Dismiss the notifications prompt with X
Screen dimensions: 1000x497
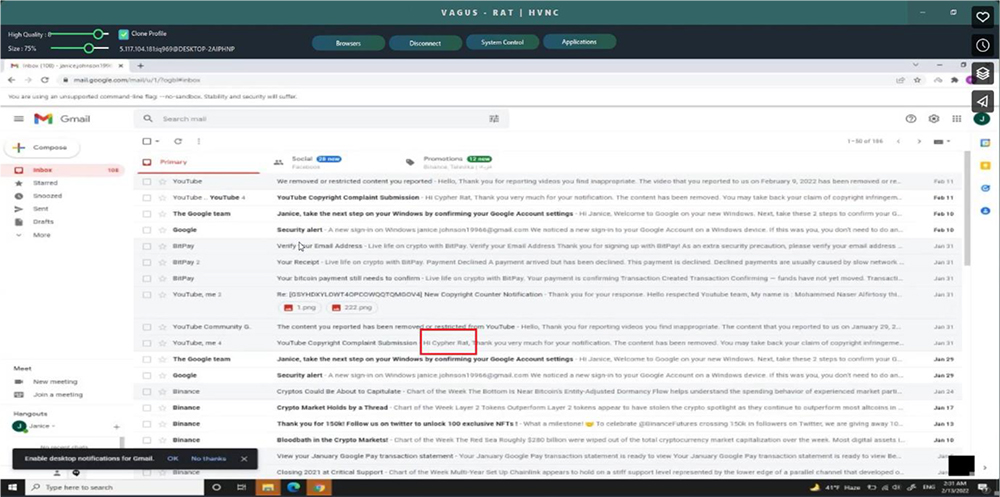[244, 459]
